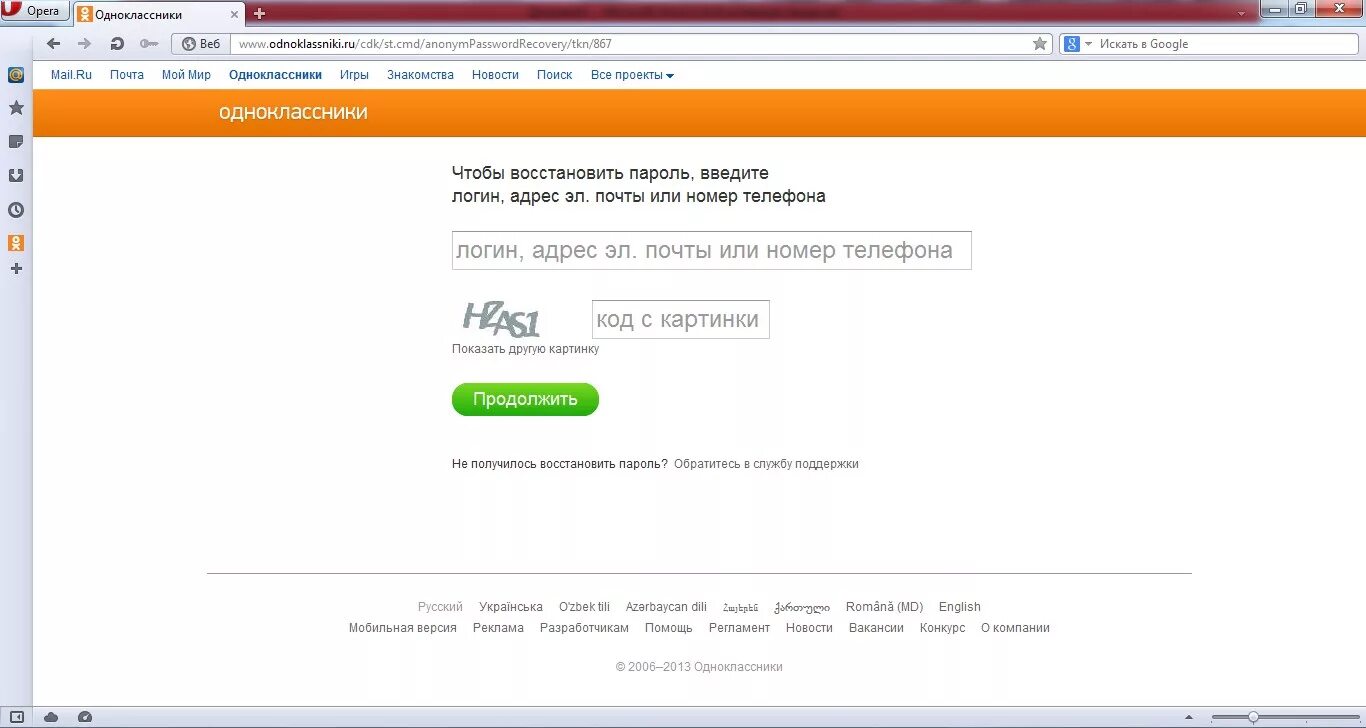Add a panel with sidebar plus icon
Viewport: 1366px width, 728px height.
click(x=16, y=269)
